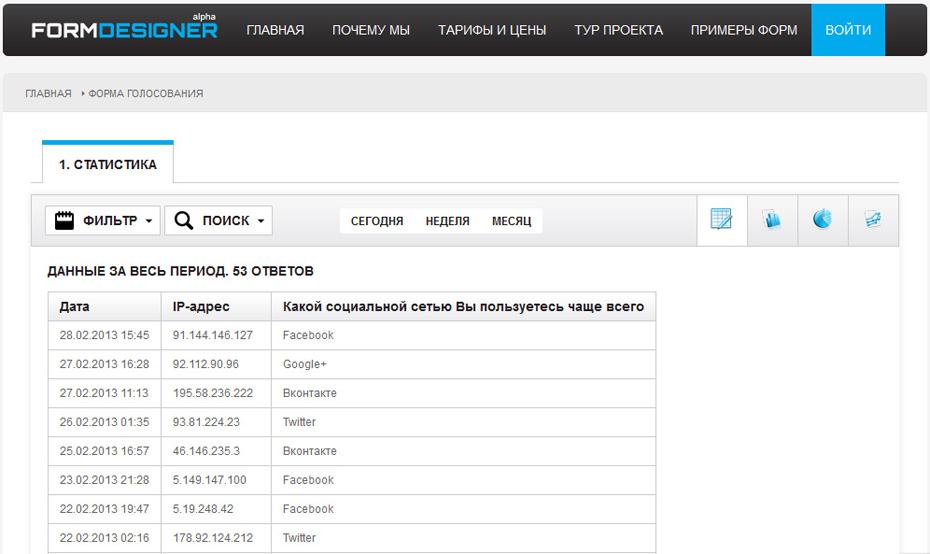
Task: Open Тарифы и цены in navigation
Action: [x=492, y=30]
